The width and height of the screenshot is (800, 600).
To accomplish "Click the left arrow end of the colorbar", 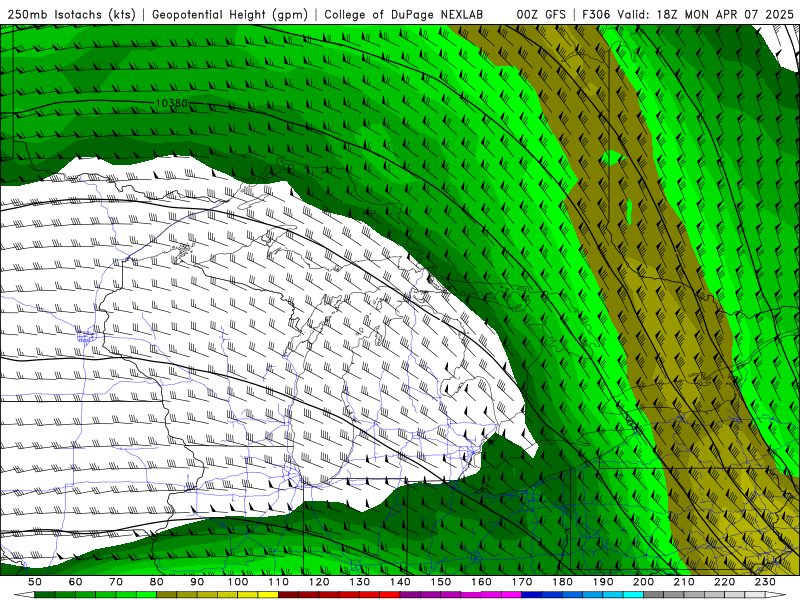I will tap(24, 595).
